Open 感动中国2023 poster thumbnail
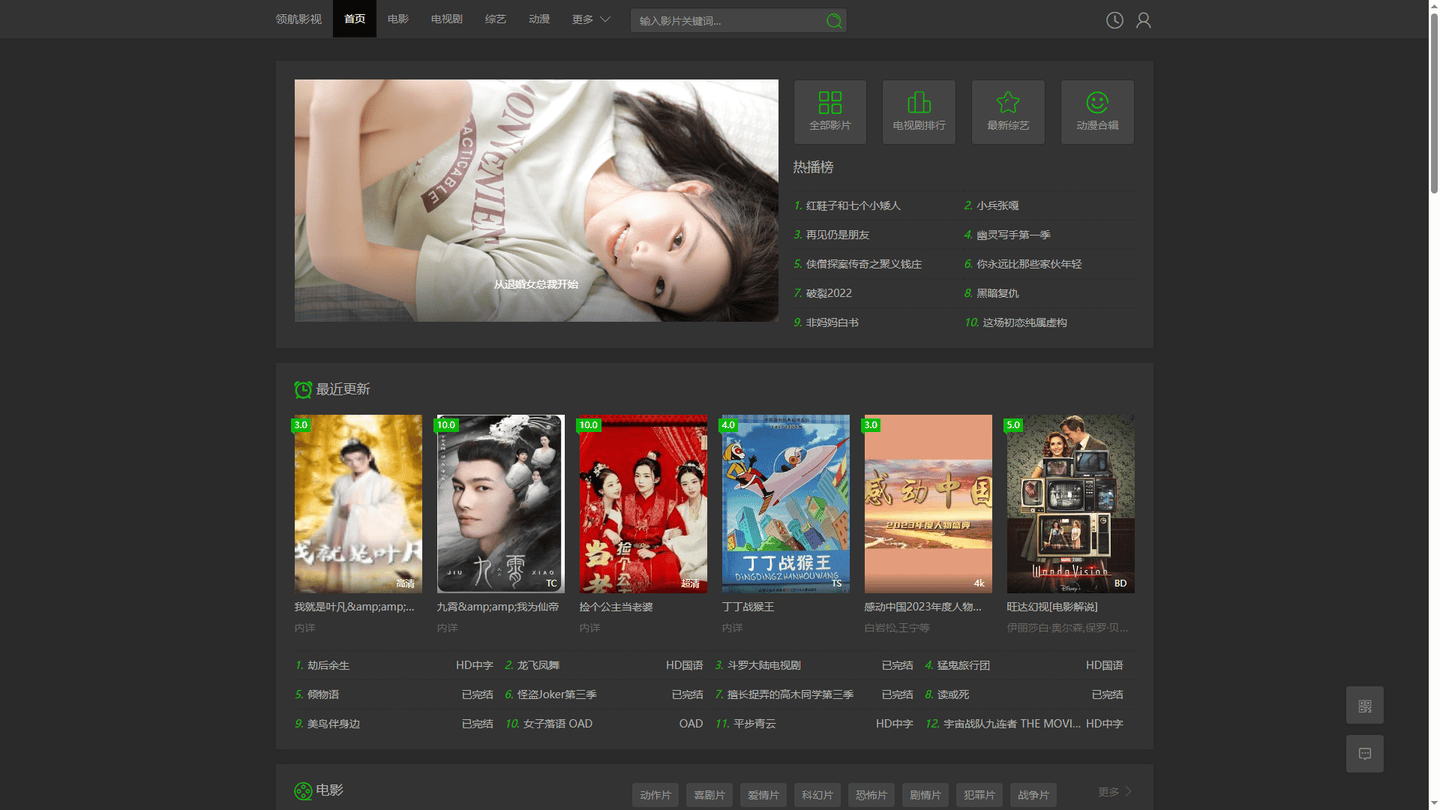 point(928,504)
